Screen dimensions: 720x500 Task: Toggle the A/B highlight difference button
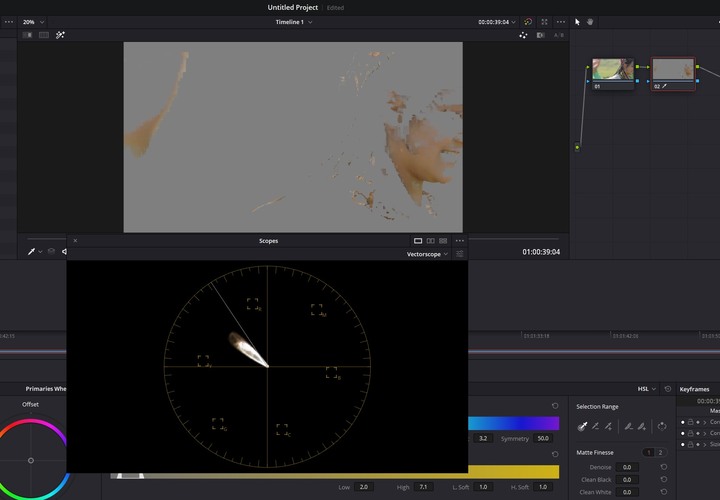[x=558, y=35]
